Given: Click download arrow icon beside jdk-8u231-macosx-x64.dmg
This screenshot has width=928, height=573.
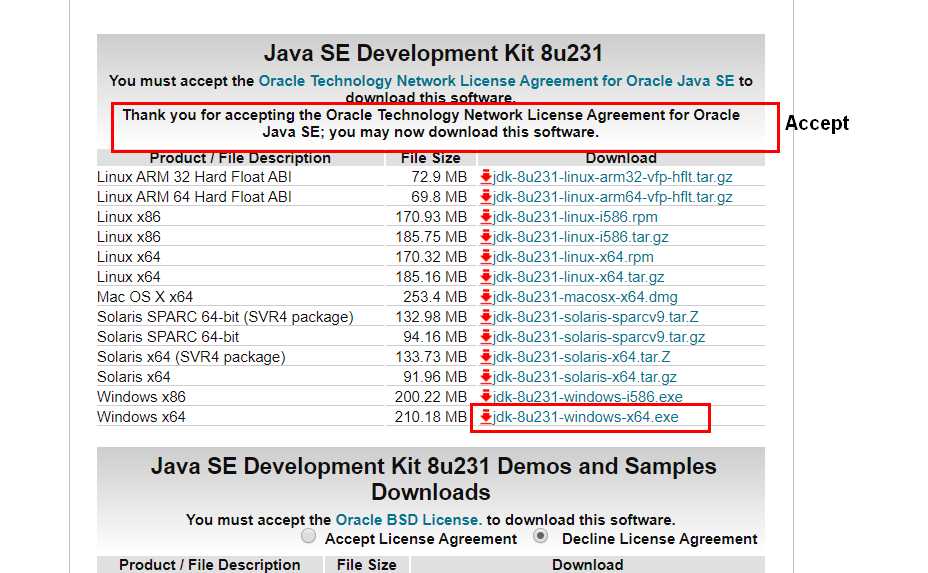Looking at the screenshot, I should (486, 297).
